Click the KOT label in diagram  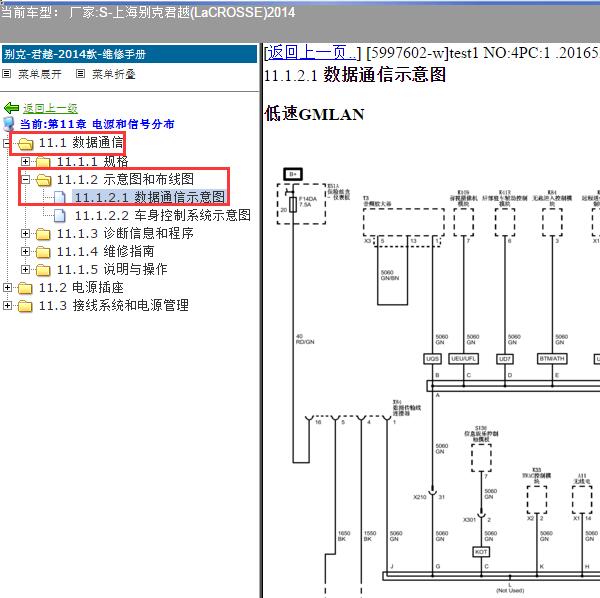tap(481, 552)
